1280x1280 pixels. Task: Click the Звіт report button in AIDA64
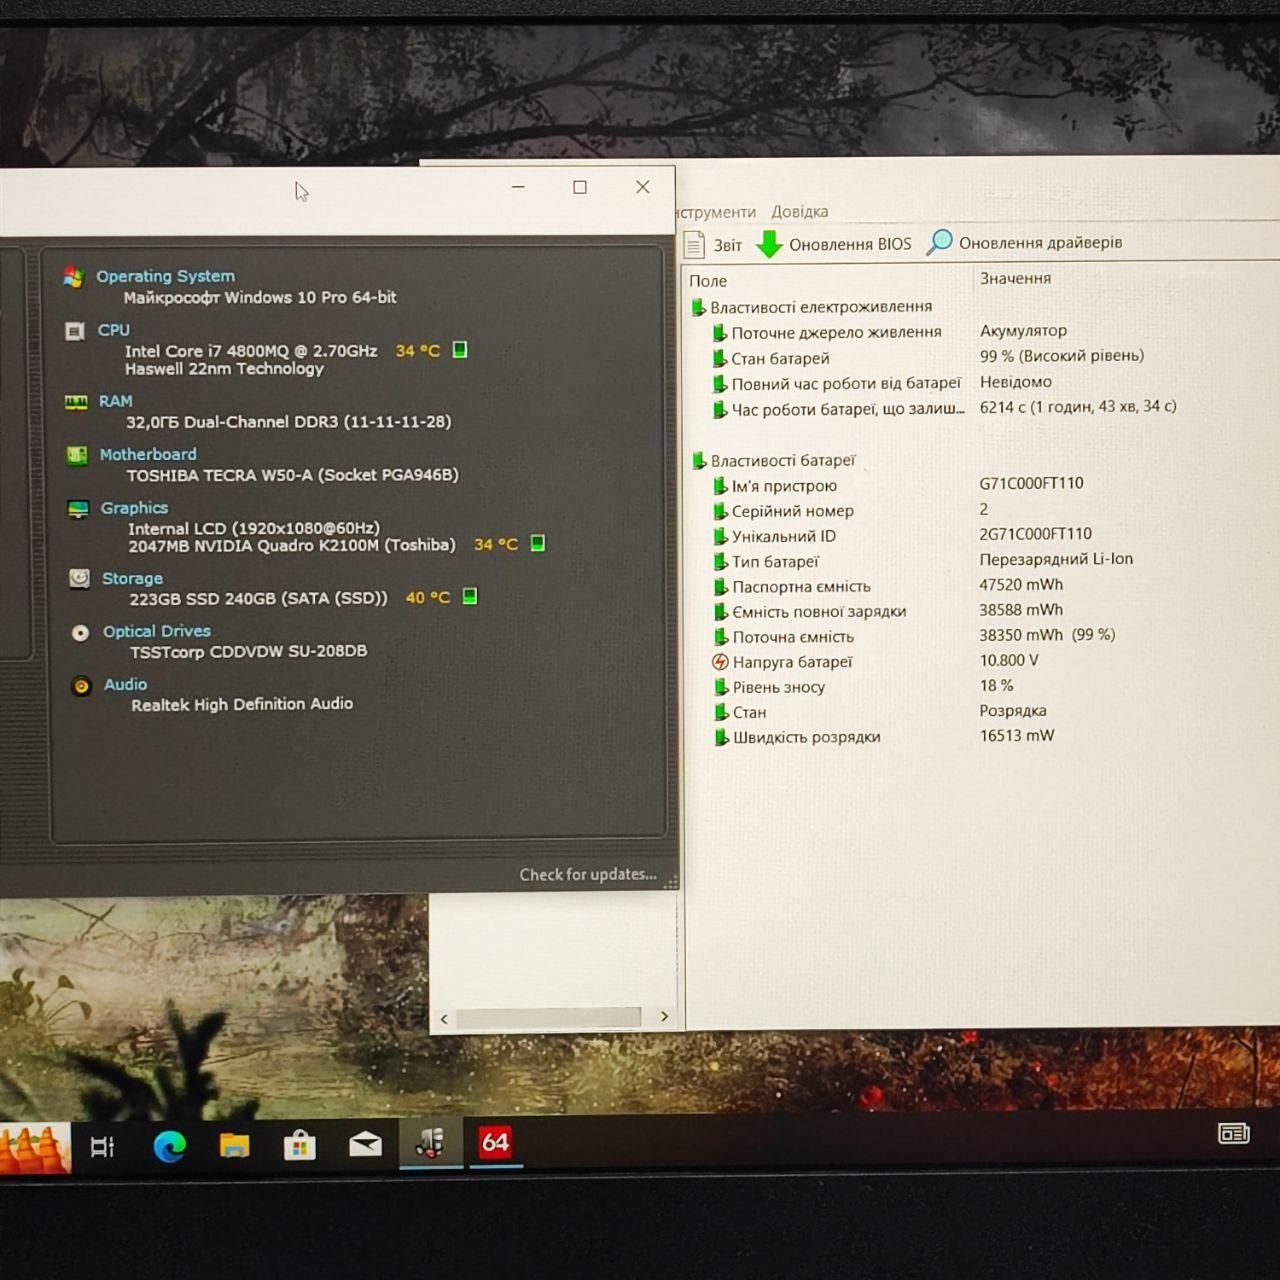coord(713,245)
